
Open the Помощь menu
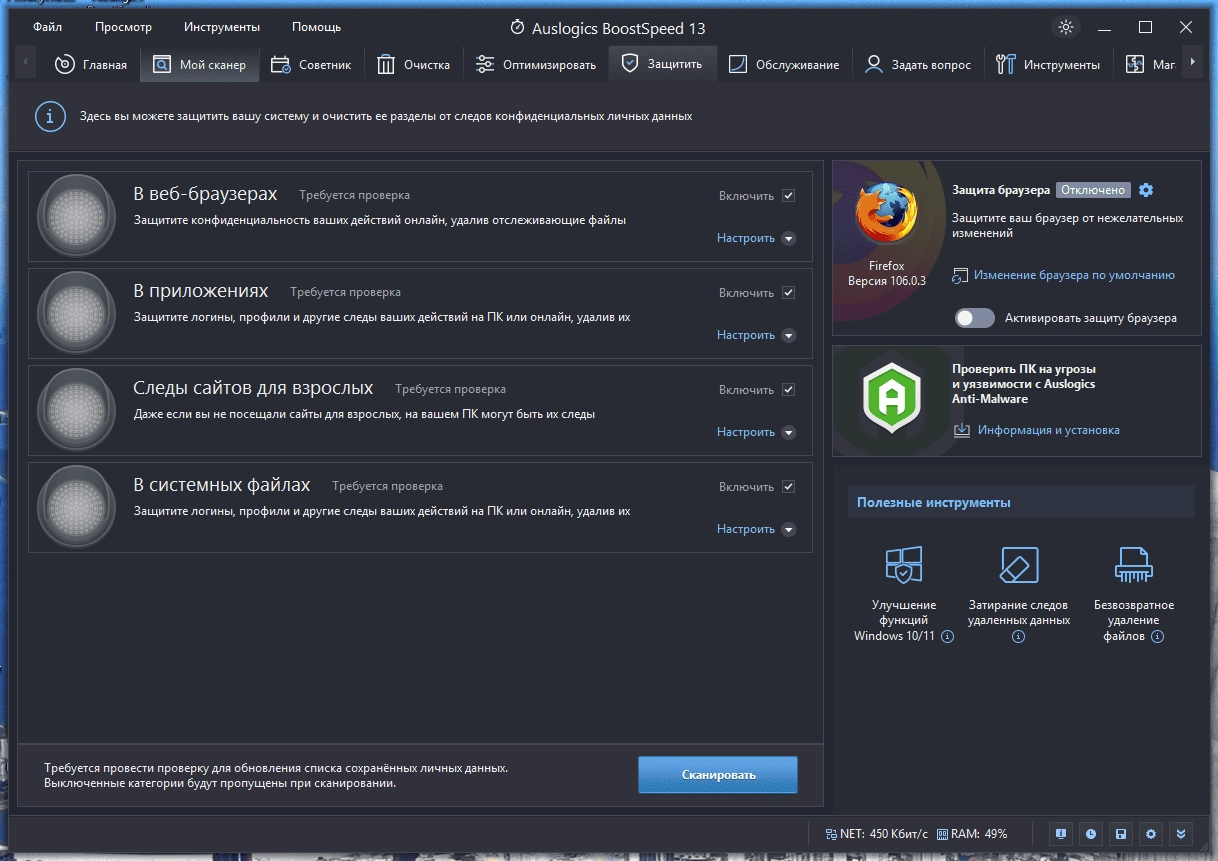pos(316,27)
